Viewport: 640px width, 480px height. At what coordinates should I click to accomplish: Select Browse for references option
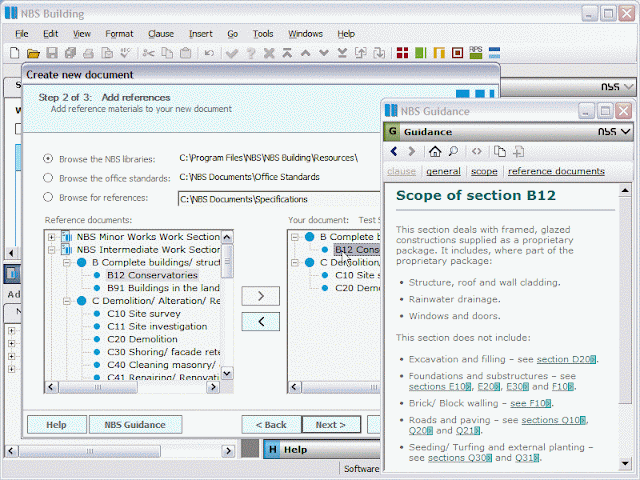click(48, 197)
